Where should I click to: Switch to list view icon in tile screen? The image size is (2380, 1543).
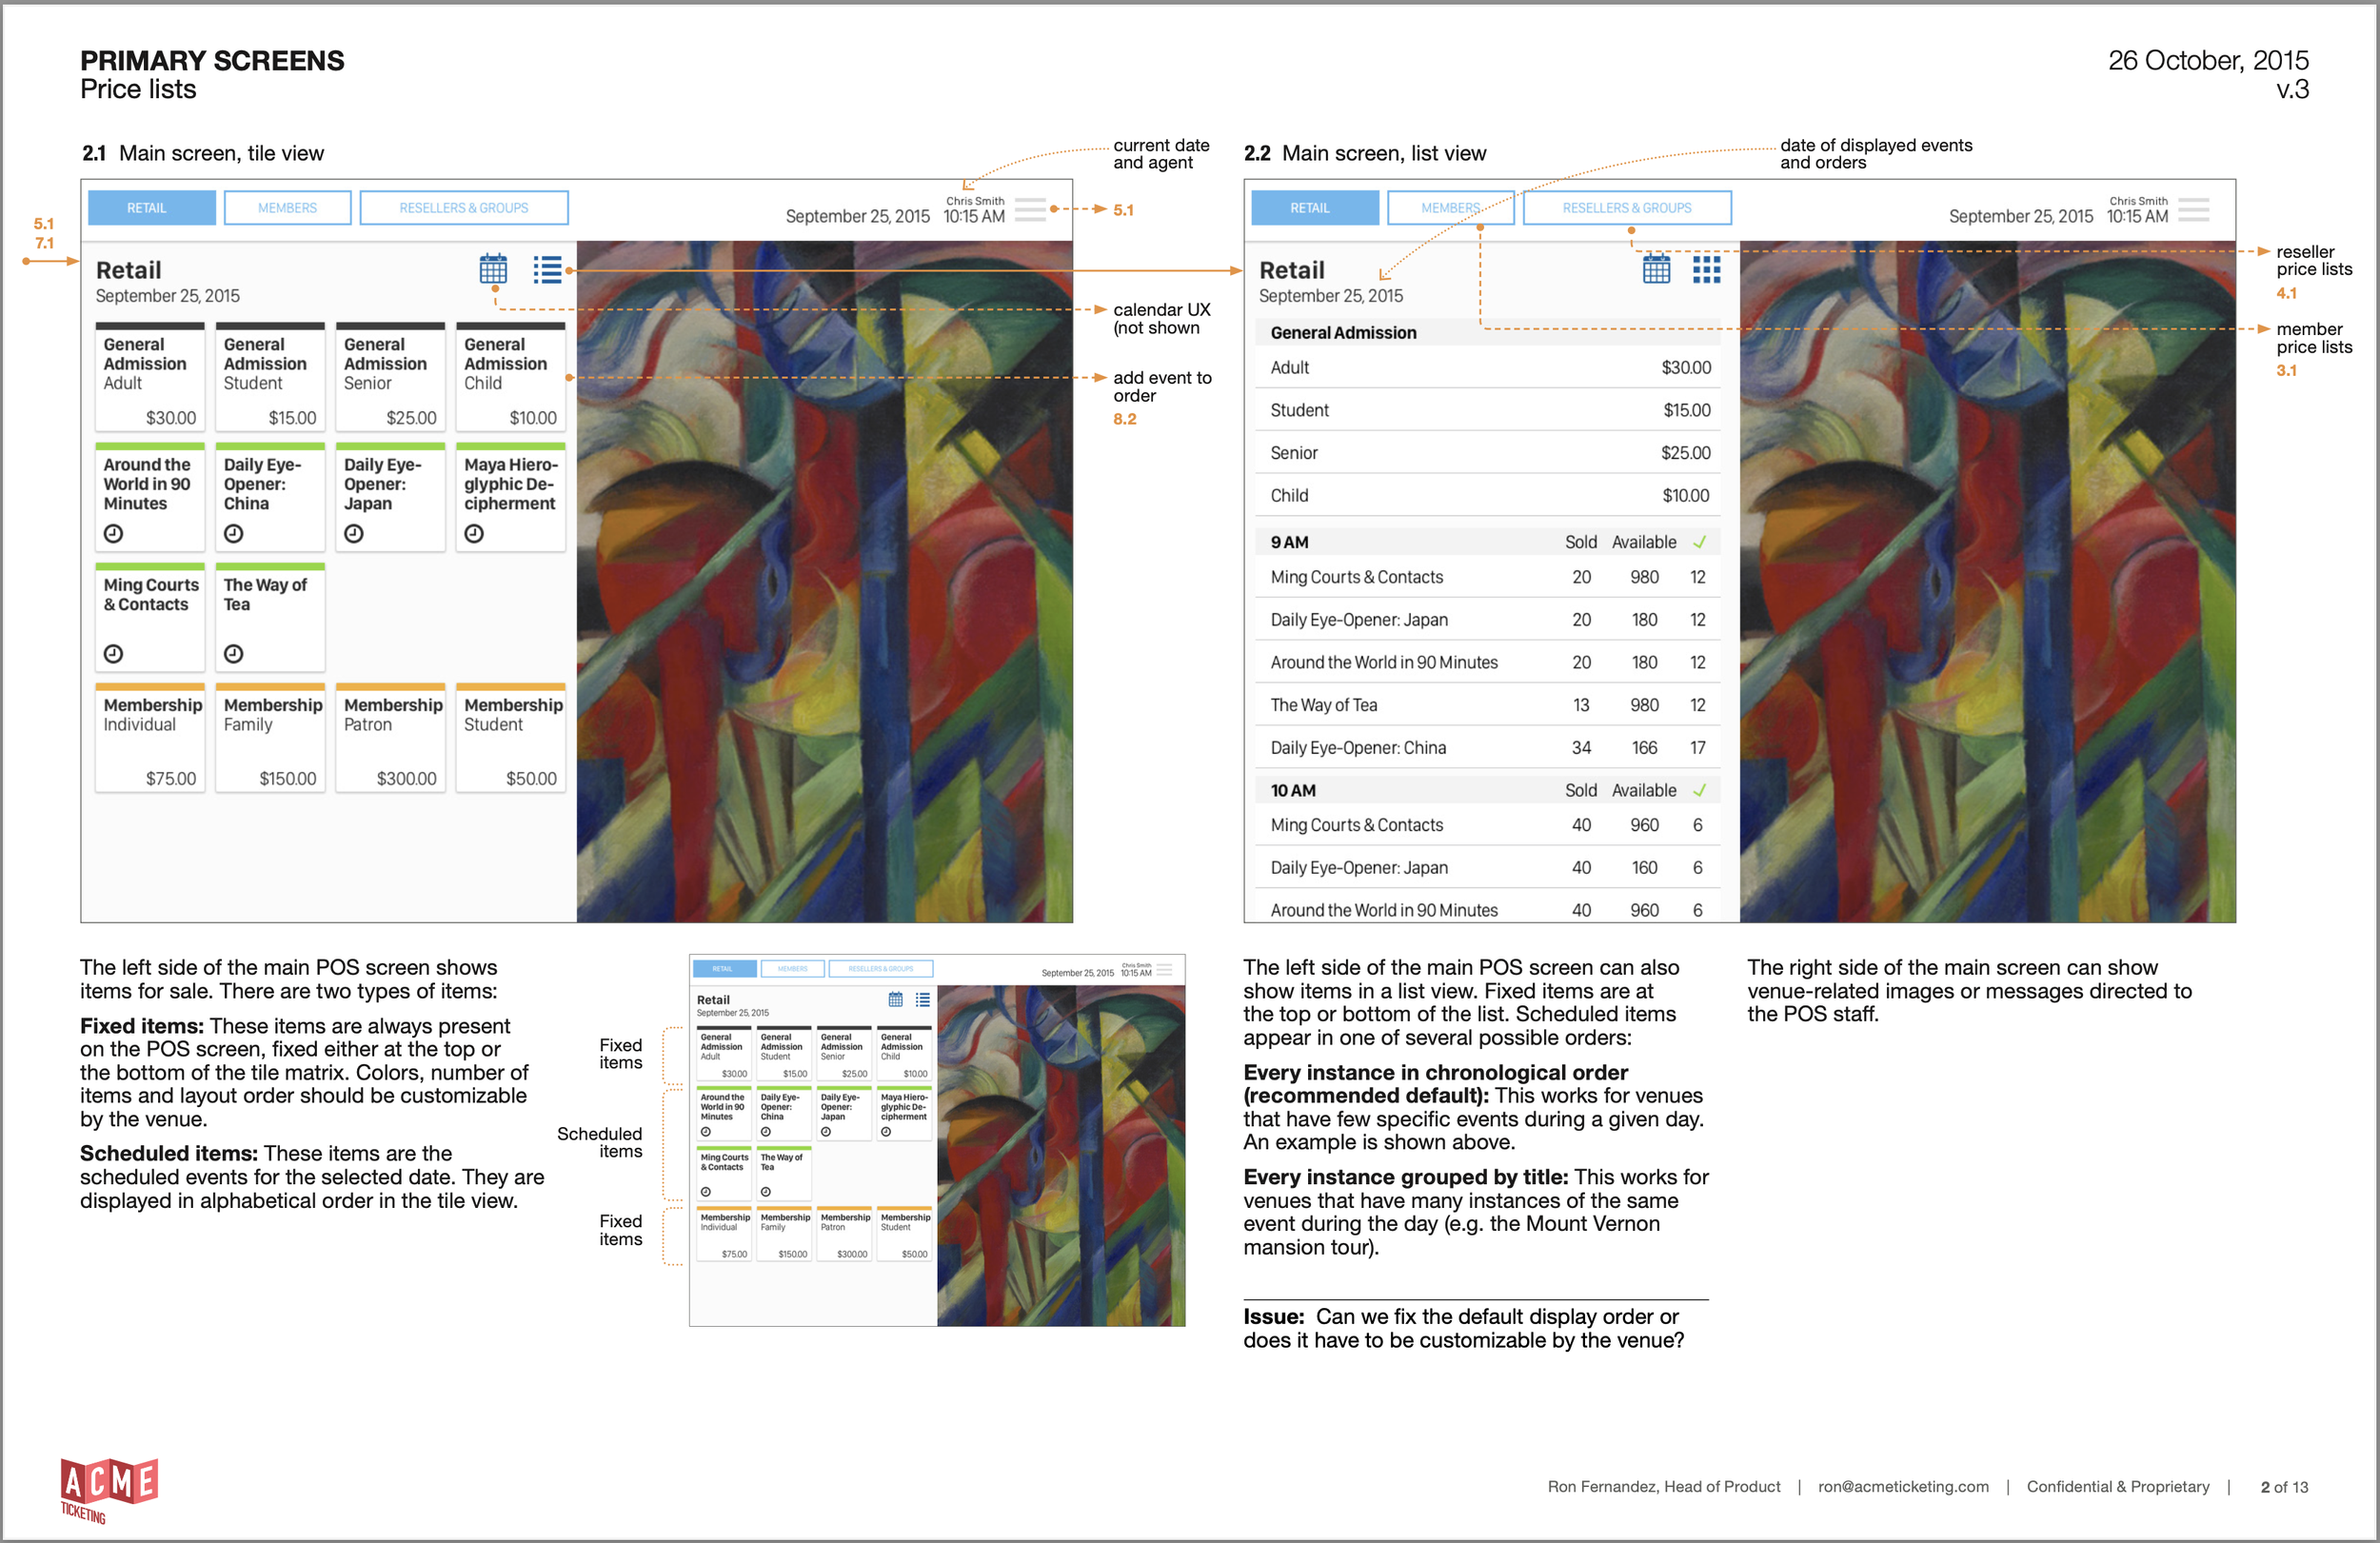(547, 269)
